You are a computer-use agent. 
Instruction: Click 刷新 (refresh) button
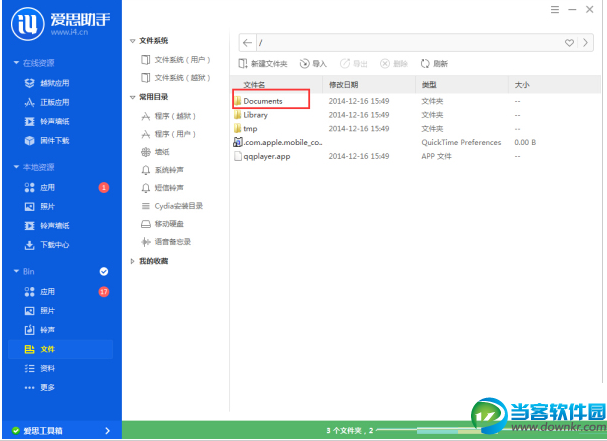(434, 63)
